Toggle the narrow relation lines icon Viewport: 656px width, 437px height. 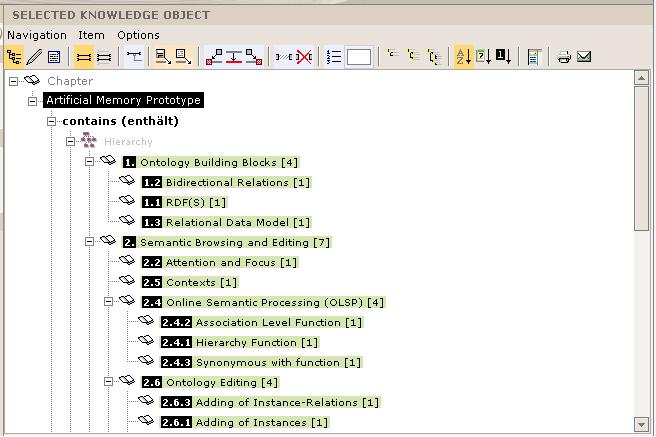tap(104, 56)
